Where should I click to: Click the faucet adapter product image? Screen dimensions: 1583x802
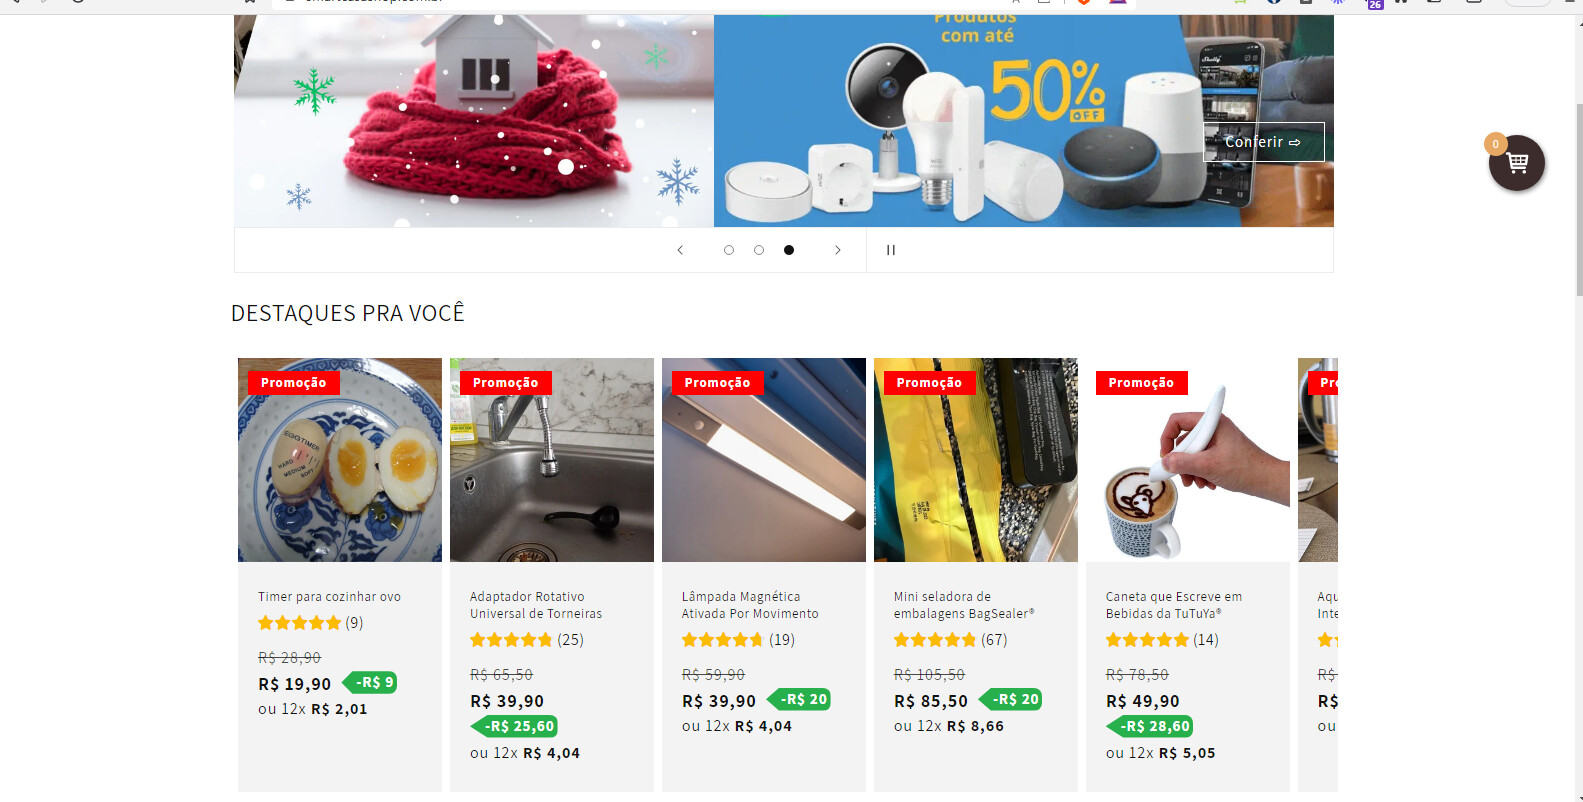point(552,460)
